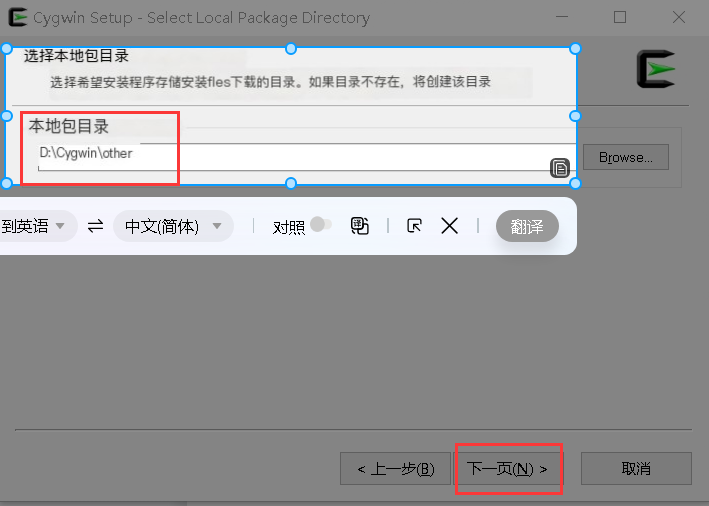The image size is (709, 506).
Task: Go back with 上一步(B)
Action: [x=395, y=468]
